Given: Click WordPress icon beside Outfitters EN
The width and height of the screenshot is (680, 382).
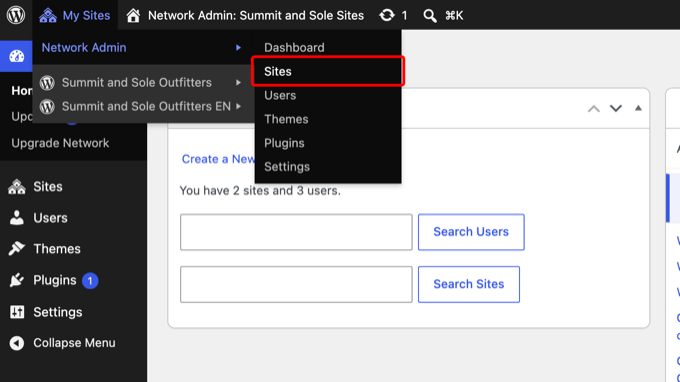Looking at the screenshot, I should pos(47,106).
